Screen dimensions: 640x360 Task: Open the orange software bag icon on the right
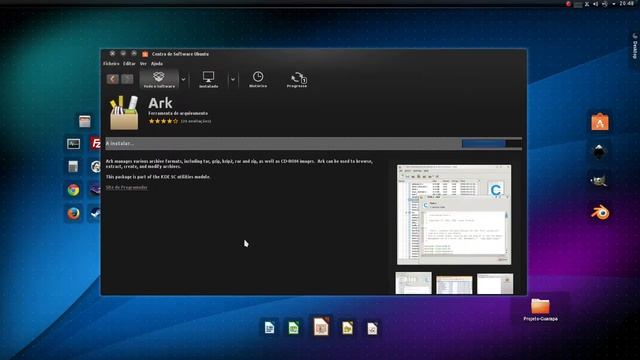tap(600, 122)
